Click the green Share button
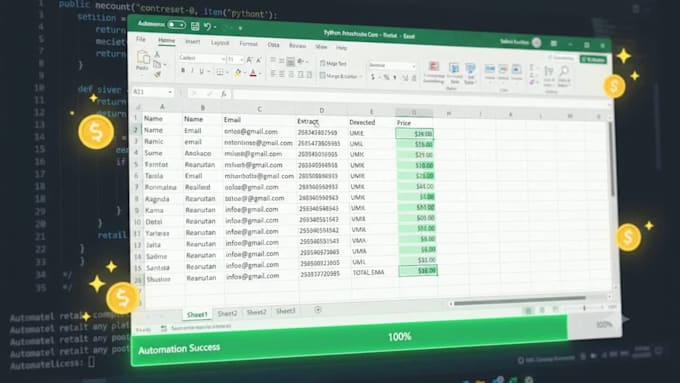Screen dimensions: 680x383 (x=593, y=59)
